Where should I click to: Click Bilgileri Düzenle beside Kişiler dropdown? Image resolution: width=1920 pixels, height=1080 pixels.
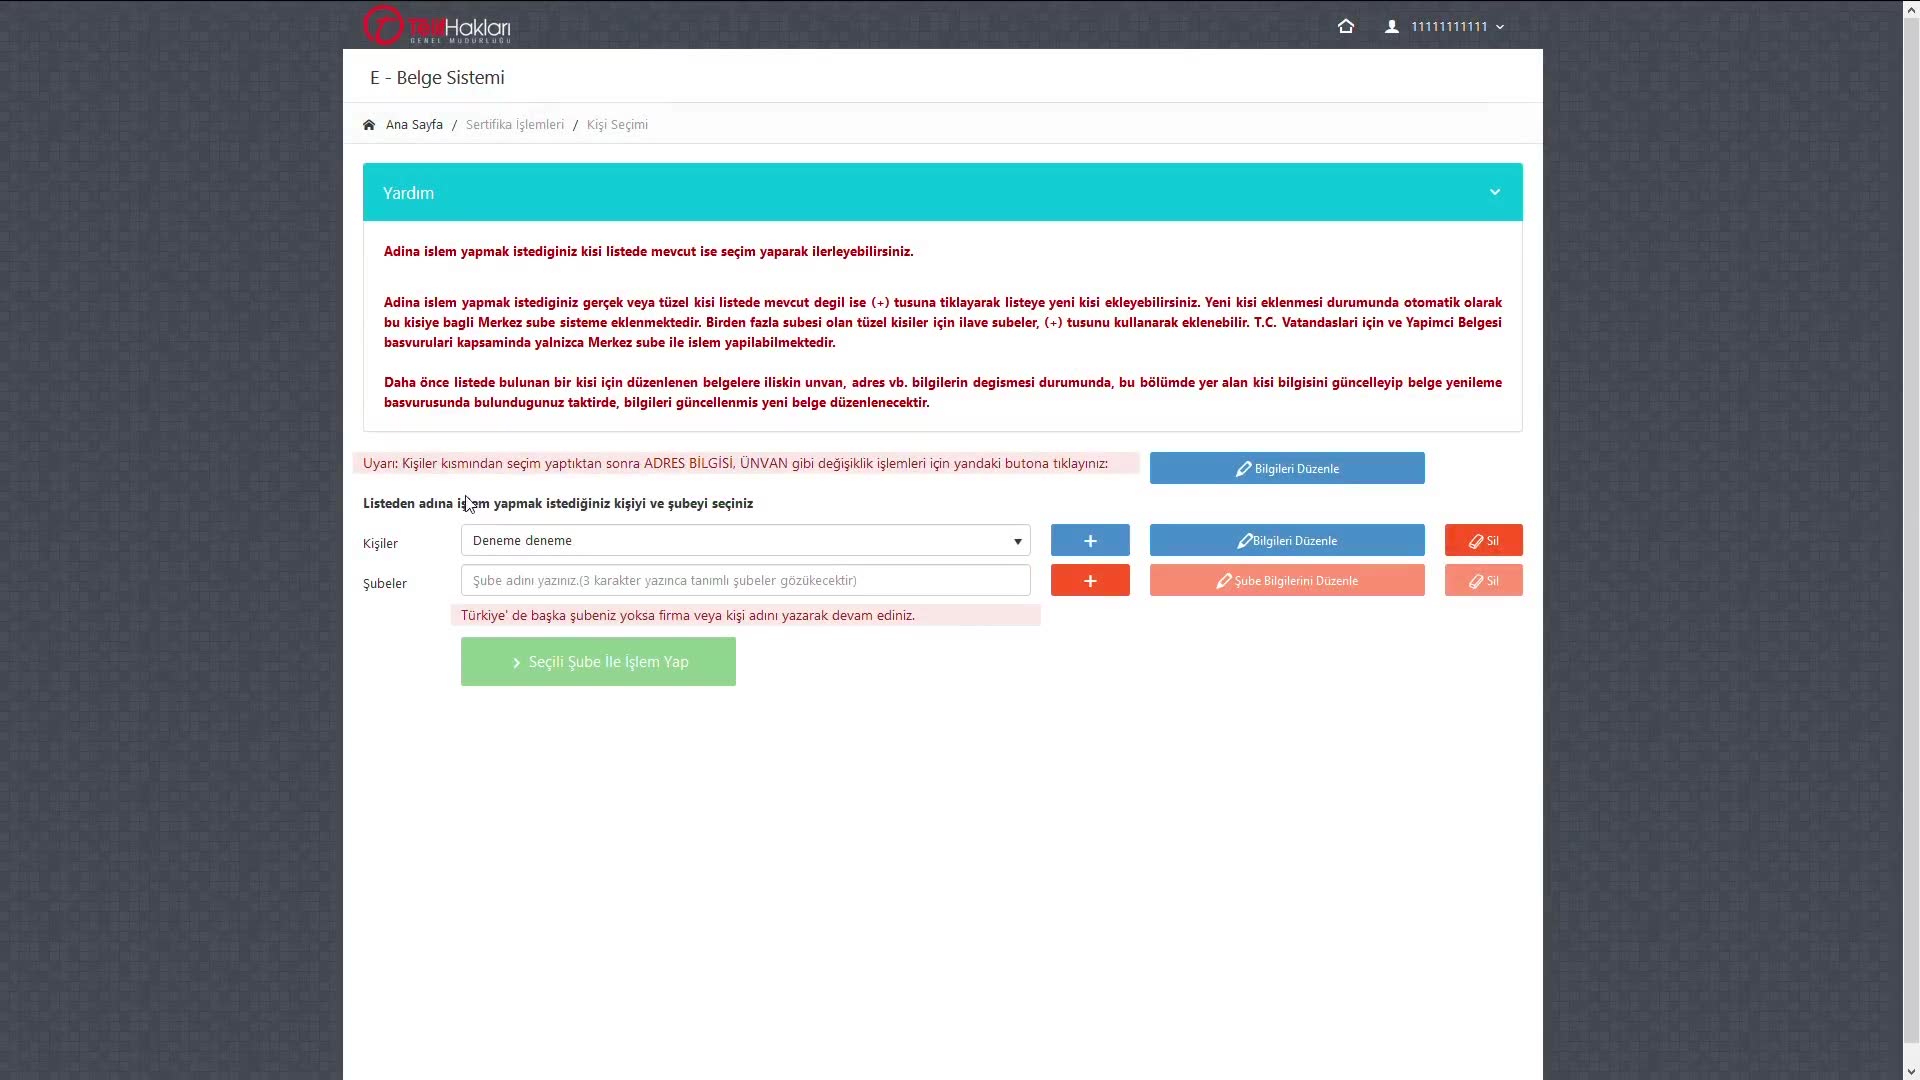(x=1287, y=541)
